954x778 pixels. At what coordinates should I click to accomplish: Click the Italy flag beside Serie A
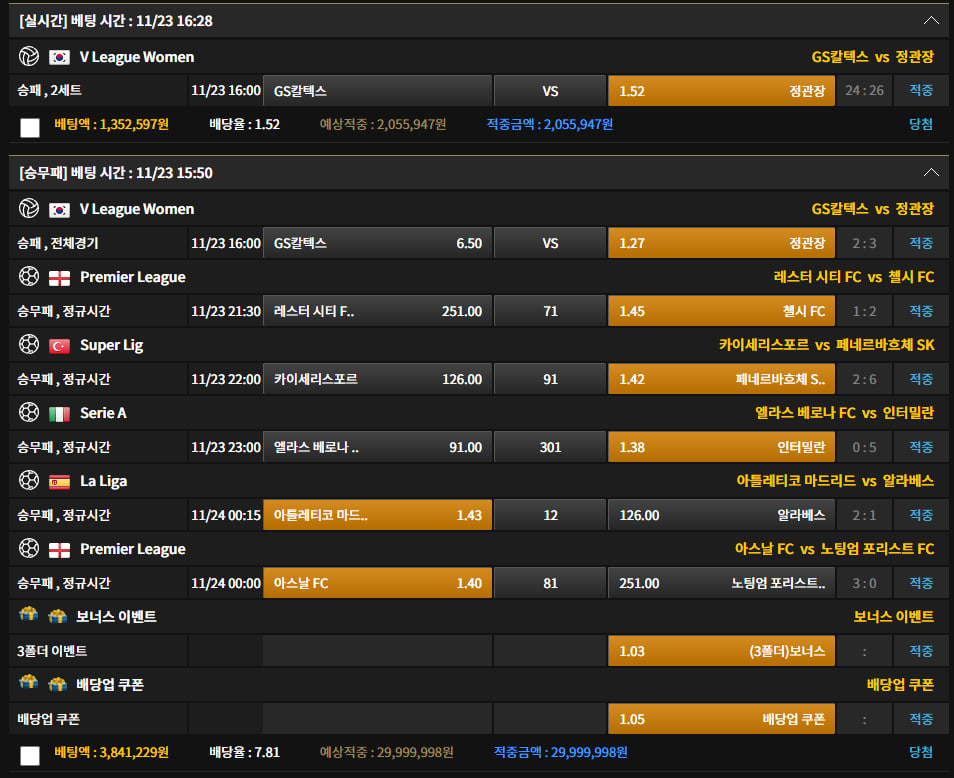click(x=59, y=413)
